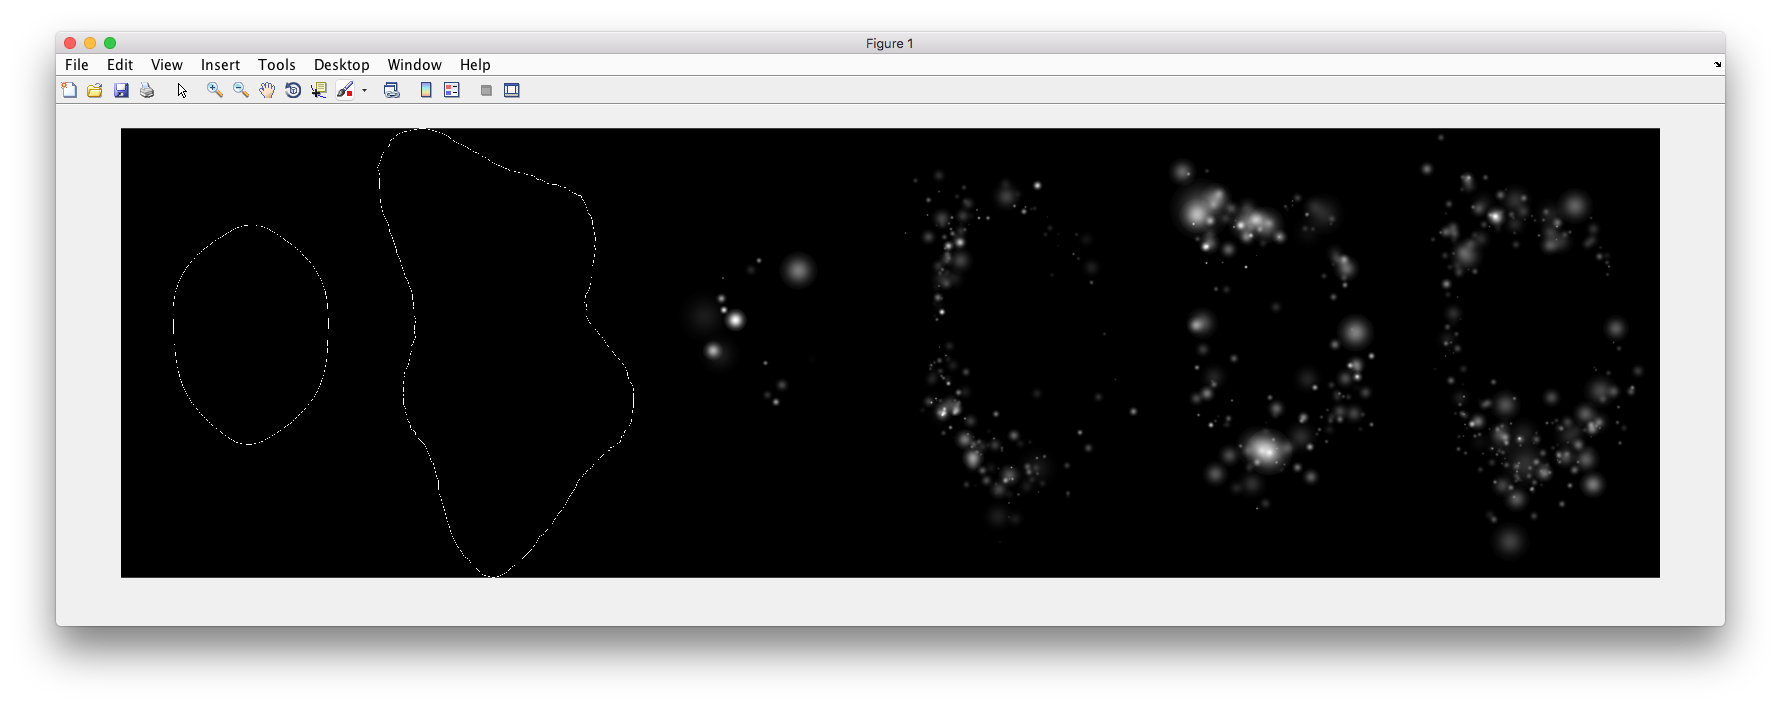Viewport: 1781px width, 706px height.
Task: Select the Zoom In magnifier tool
Action: (x=214, y=91)
